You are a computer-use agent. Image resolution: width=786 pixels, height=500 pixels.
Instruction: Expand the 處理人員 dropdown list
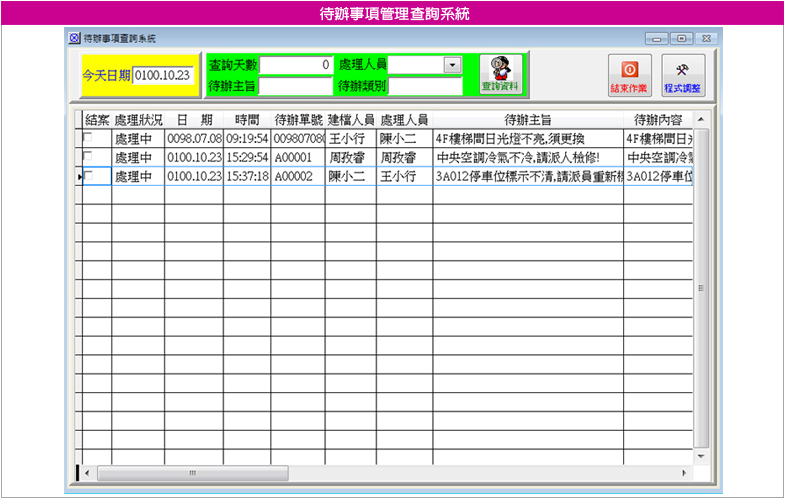tap(452, 64)
